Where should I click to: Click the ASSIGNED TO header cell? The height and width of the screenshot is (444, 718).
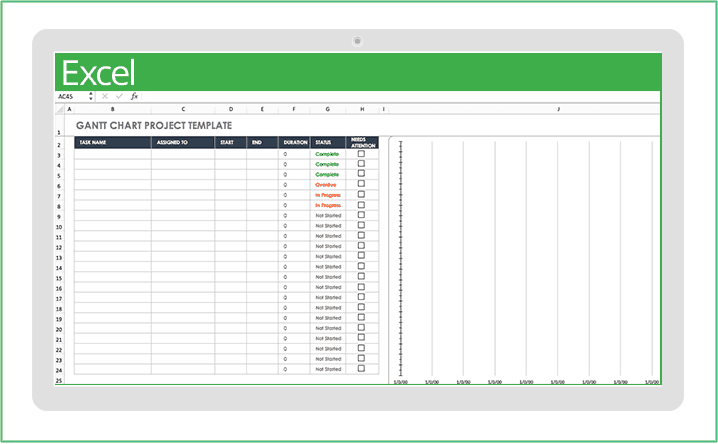(183, 143)
